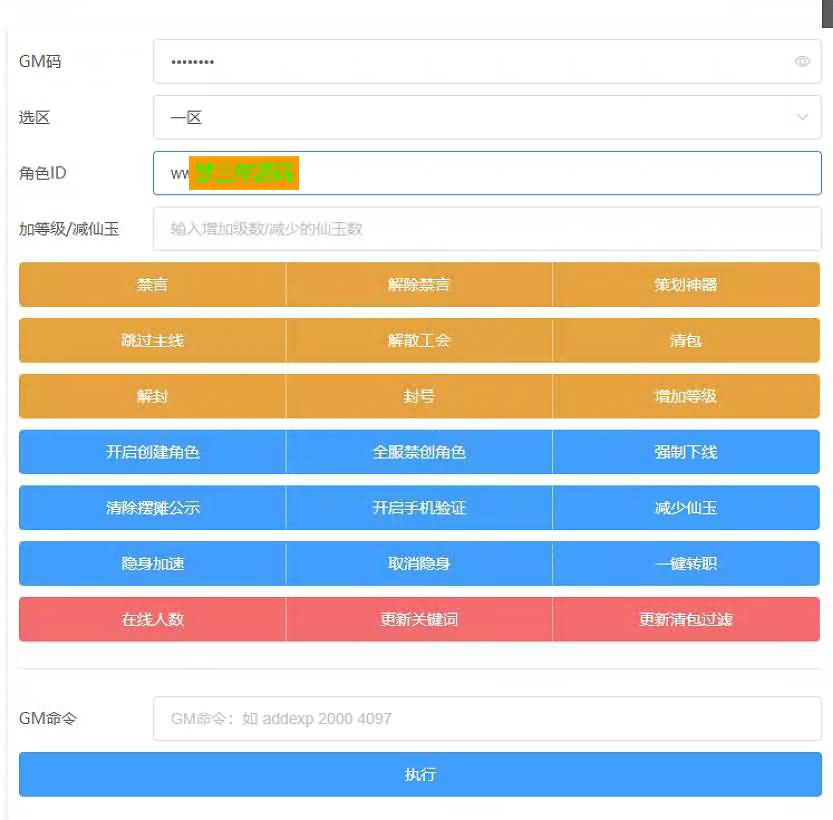Screen dimensions: 833x820
Task: Click the 增加等级 button
Action: [686, 396]
